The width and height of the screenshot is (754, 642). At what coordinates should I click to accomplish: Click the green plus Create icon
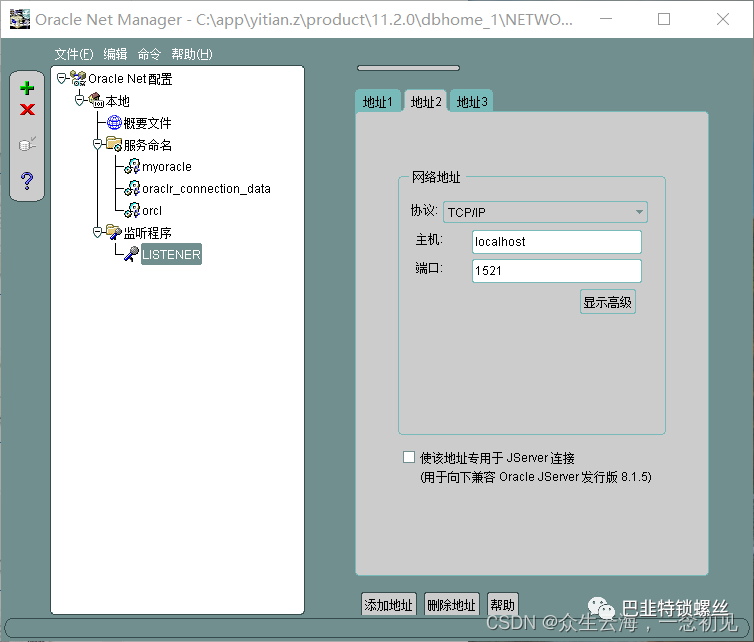pos(27,88)
